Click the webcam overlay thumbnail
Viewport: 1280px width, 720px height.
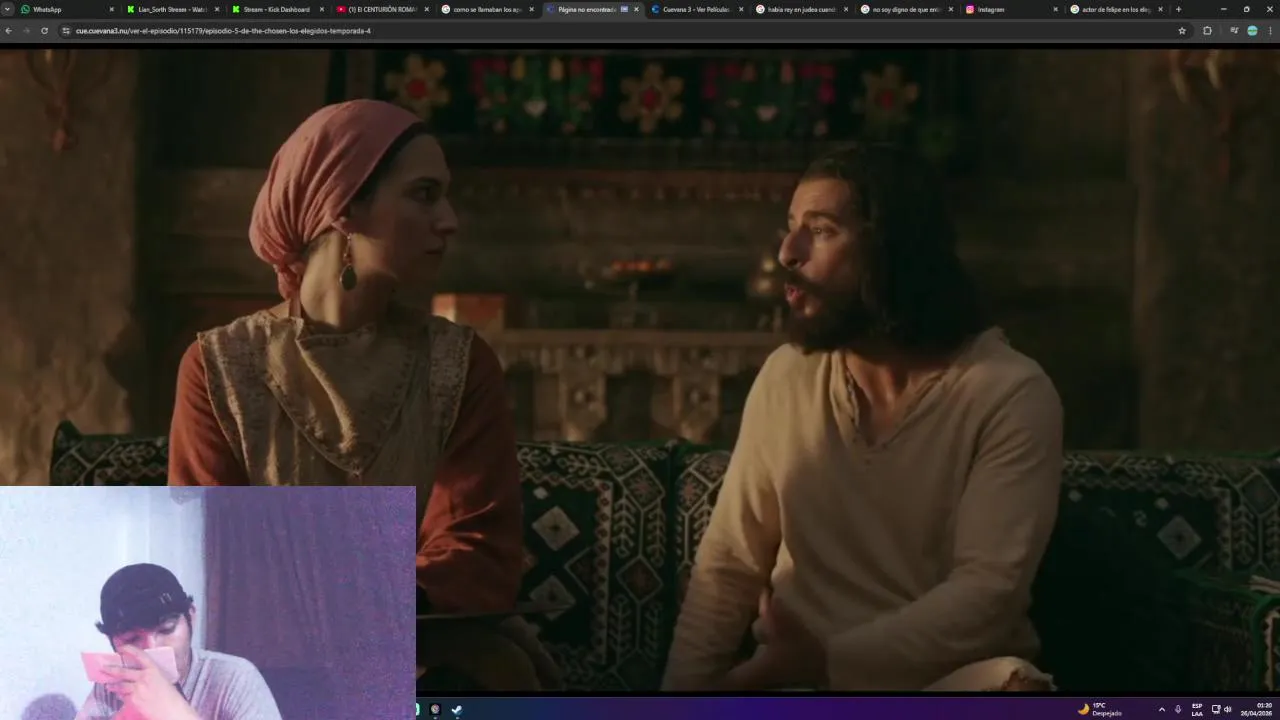208,603
